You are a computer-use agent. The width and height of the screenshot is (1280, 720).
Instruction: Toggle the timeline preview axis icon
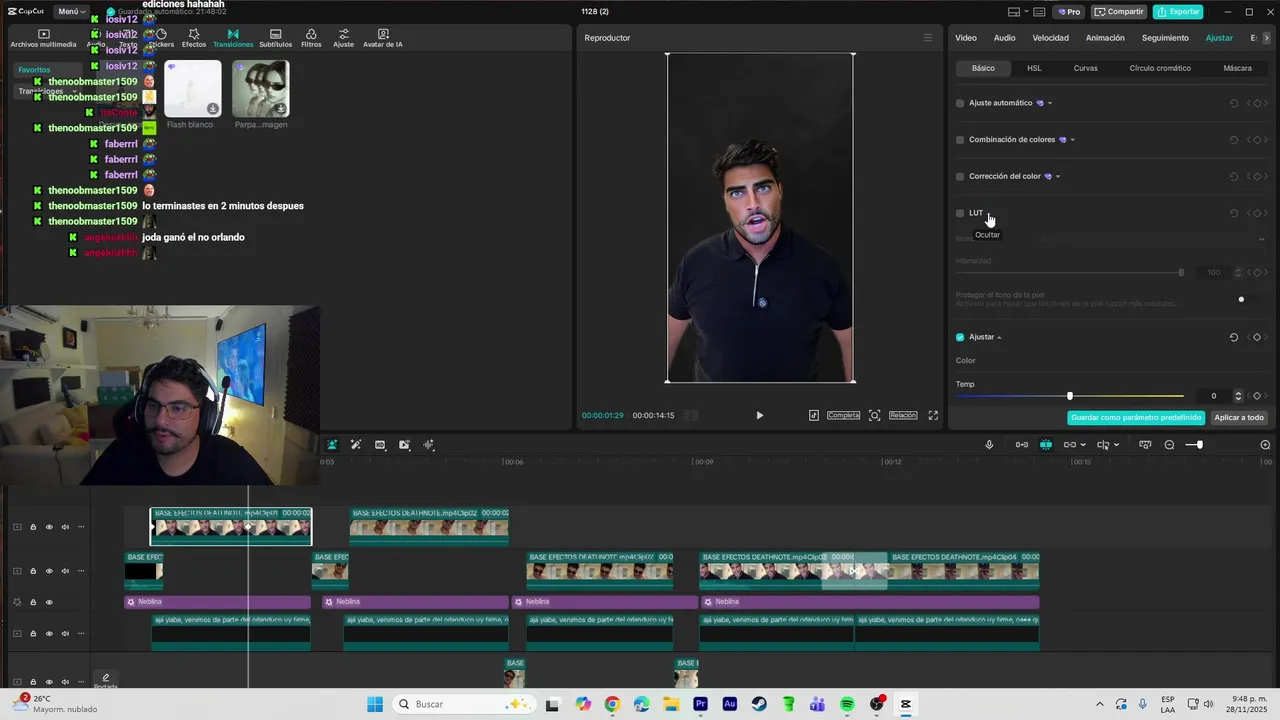coord(1145,445)
